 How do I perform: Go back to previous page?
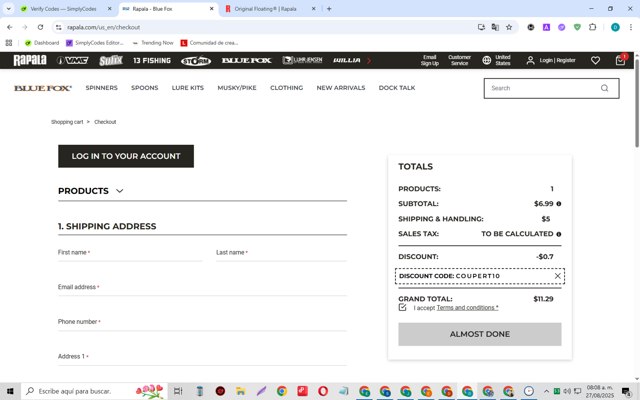click(x=10, y=27)
